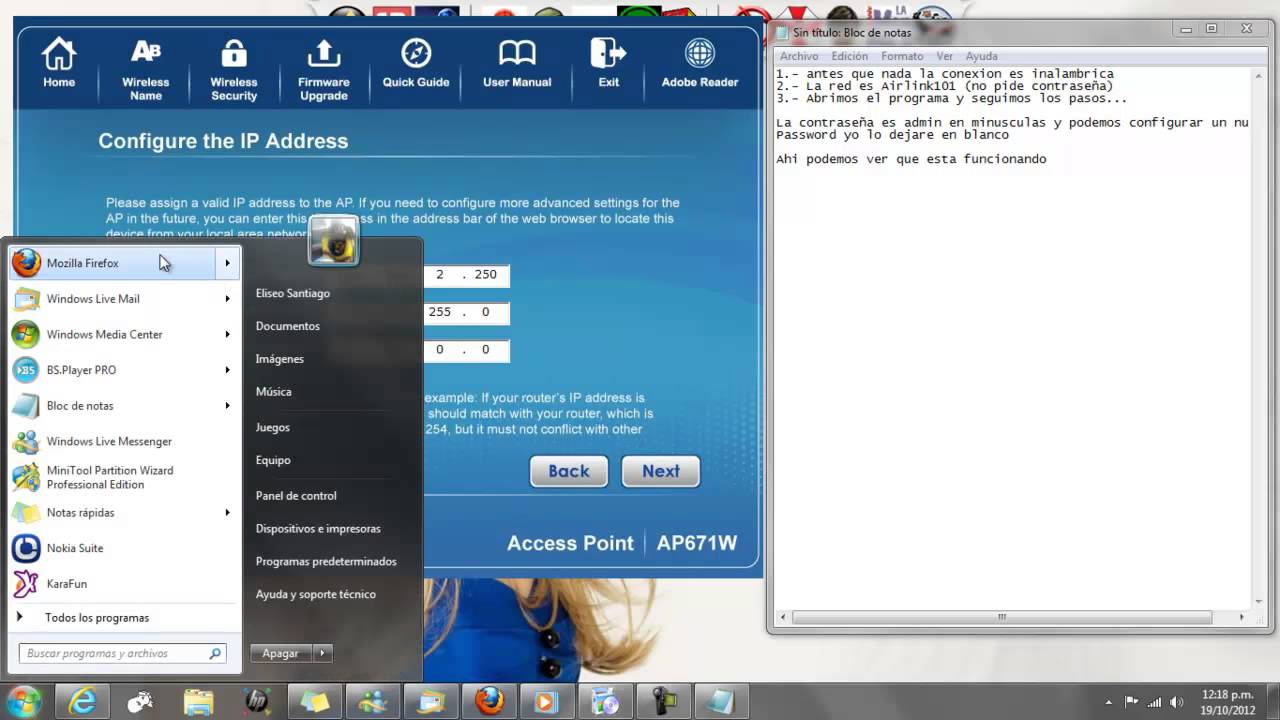Click the Back button in wizard

[569, 471]
